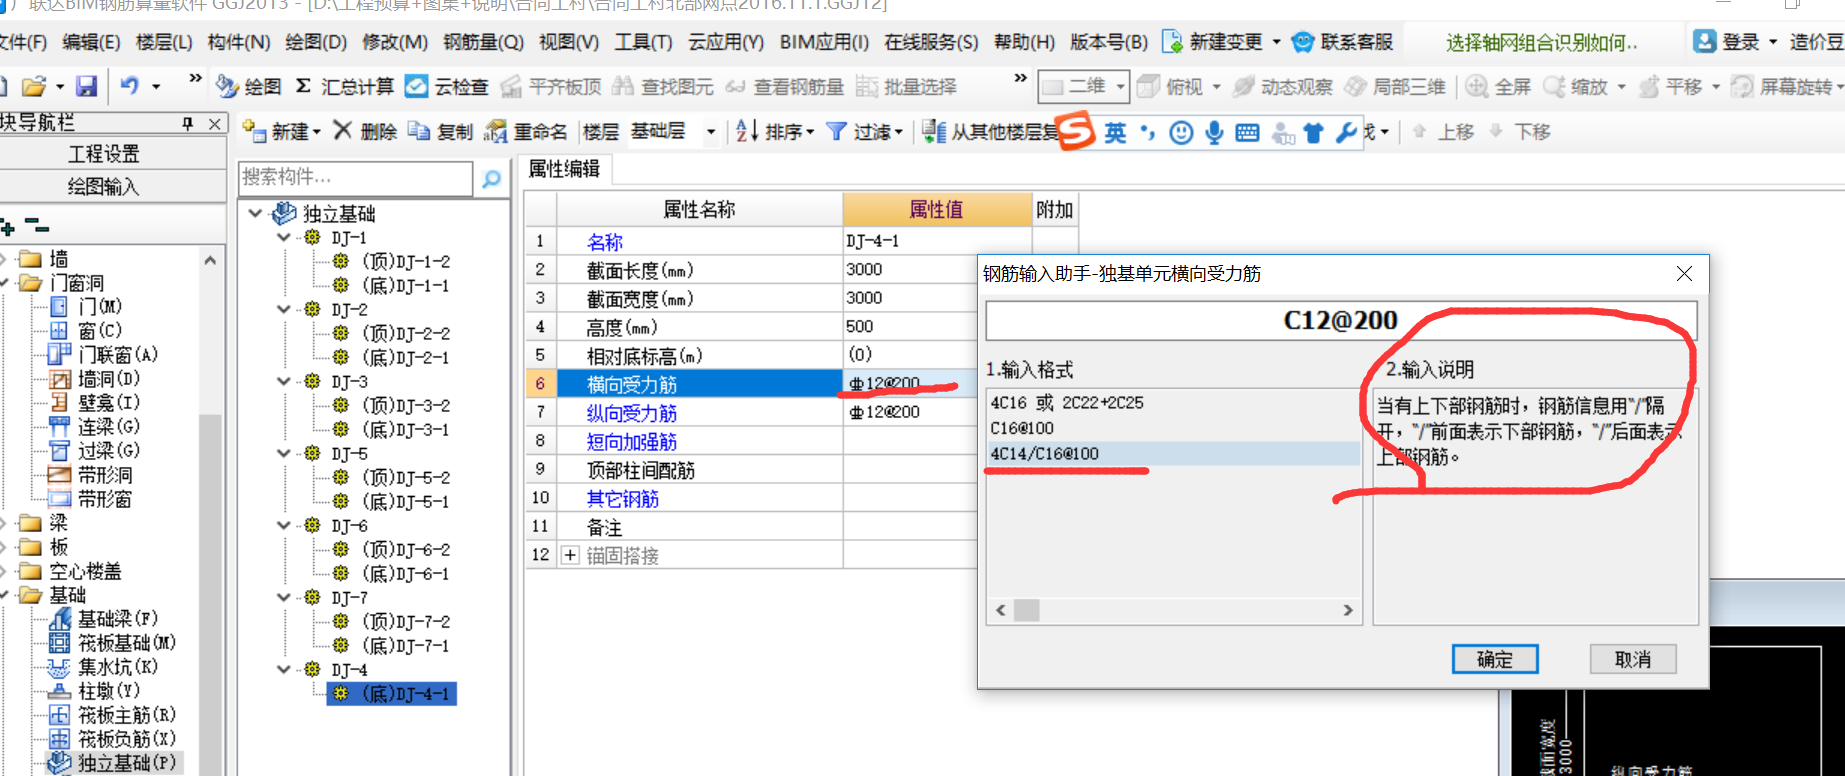
Task: Click 复制 copy component button
Action: coord(440,131)
